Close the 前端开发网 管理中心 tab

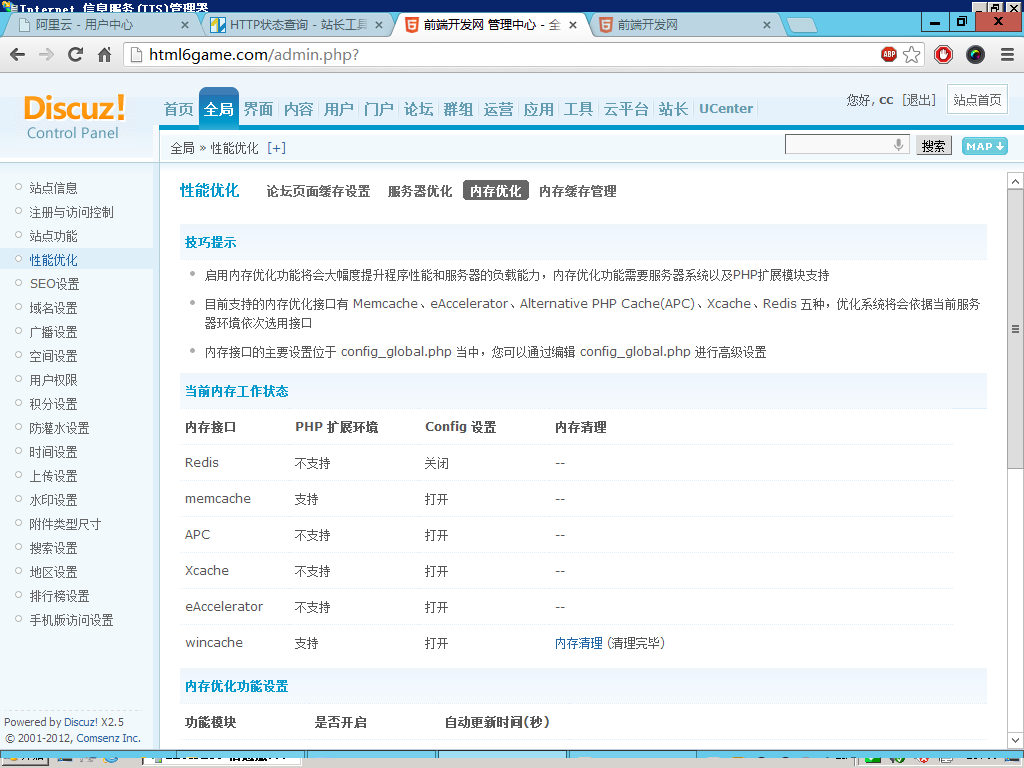(x=573, y=25)
